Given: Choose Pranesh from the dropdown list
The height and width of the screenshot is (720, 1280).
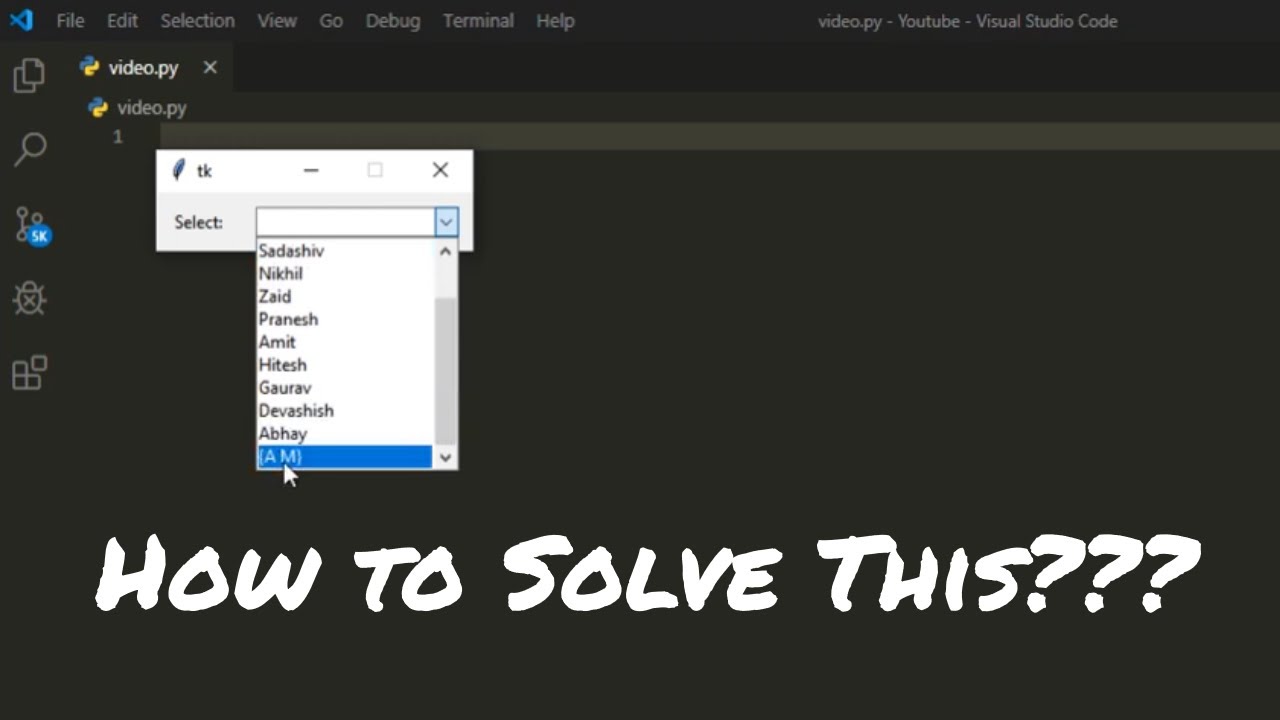Looking at the screenshot, I should coord(344,320).
